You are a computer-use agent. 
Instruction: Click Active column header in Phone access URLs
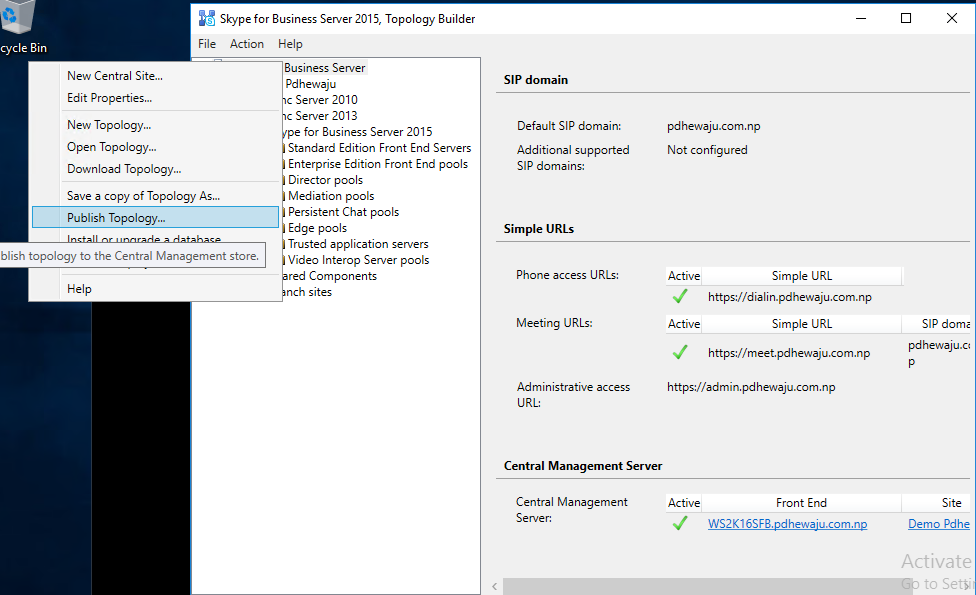click(x=683, y=276)
